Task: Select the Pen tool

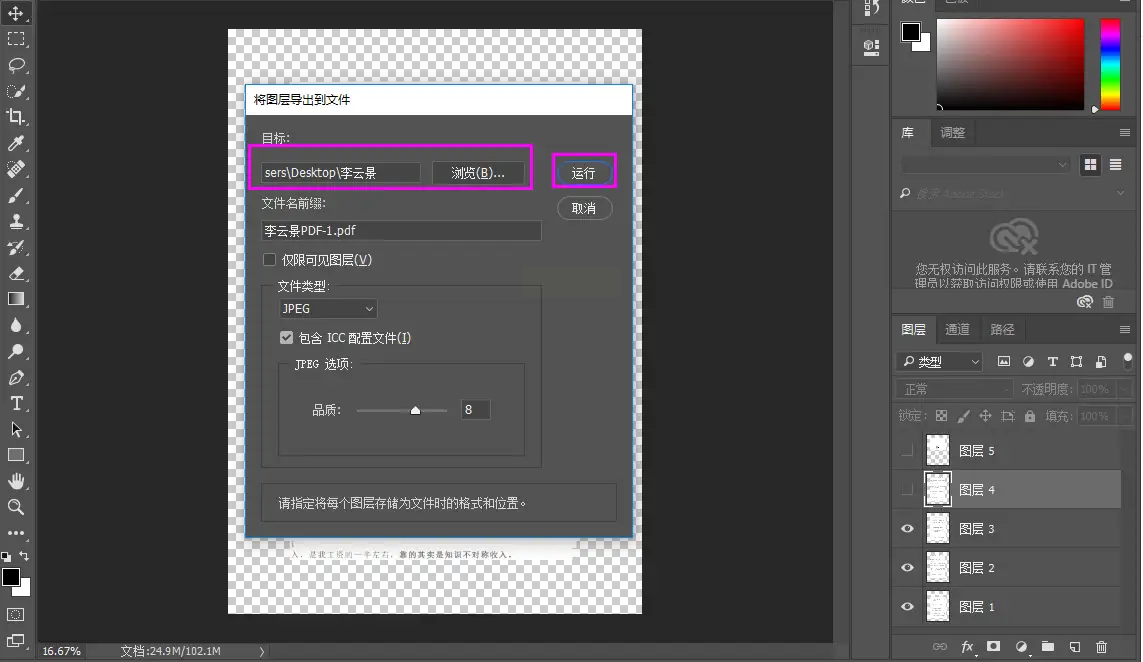Action: click(15, 378)
